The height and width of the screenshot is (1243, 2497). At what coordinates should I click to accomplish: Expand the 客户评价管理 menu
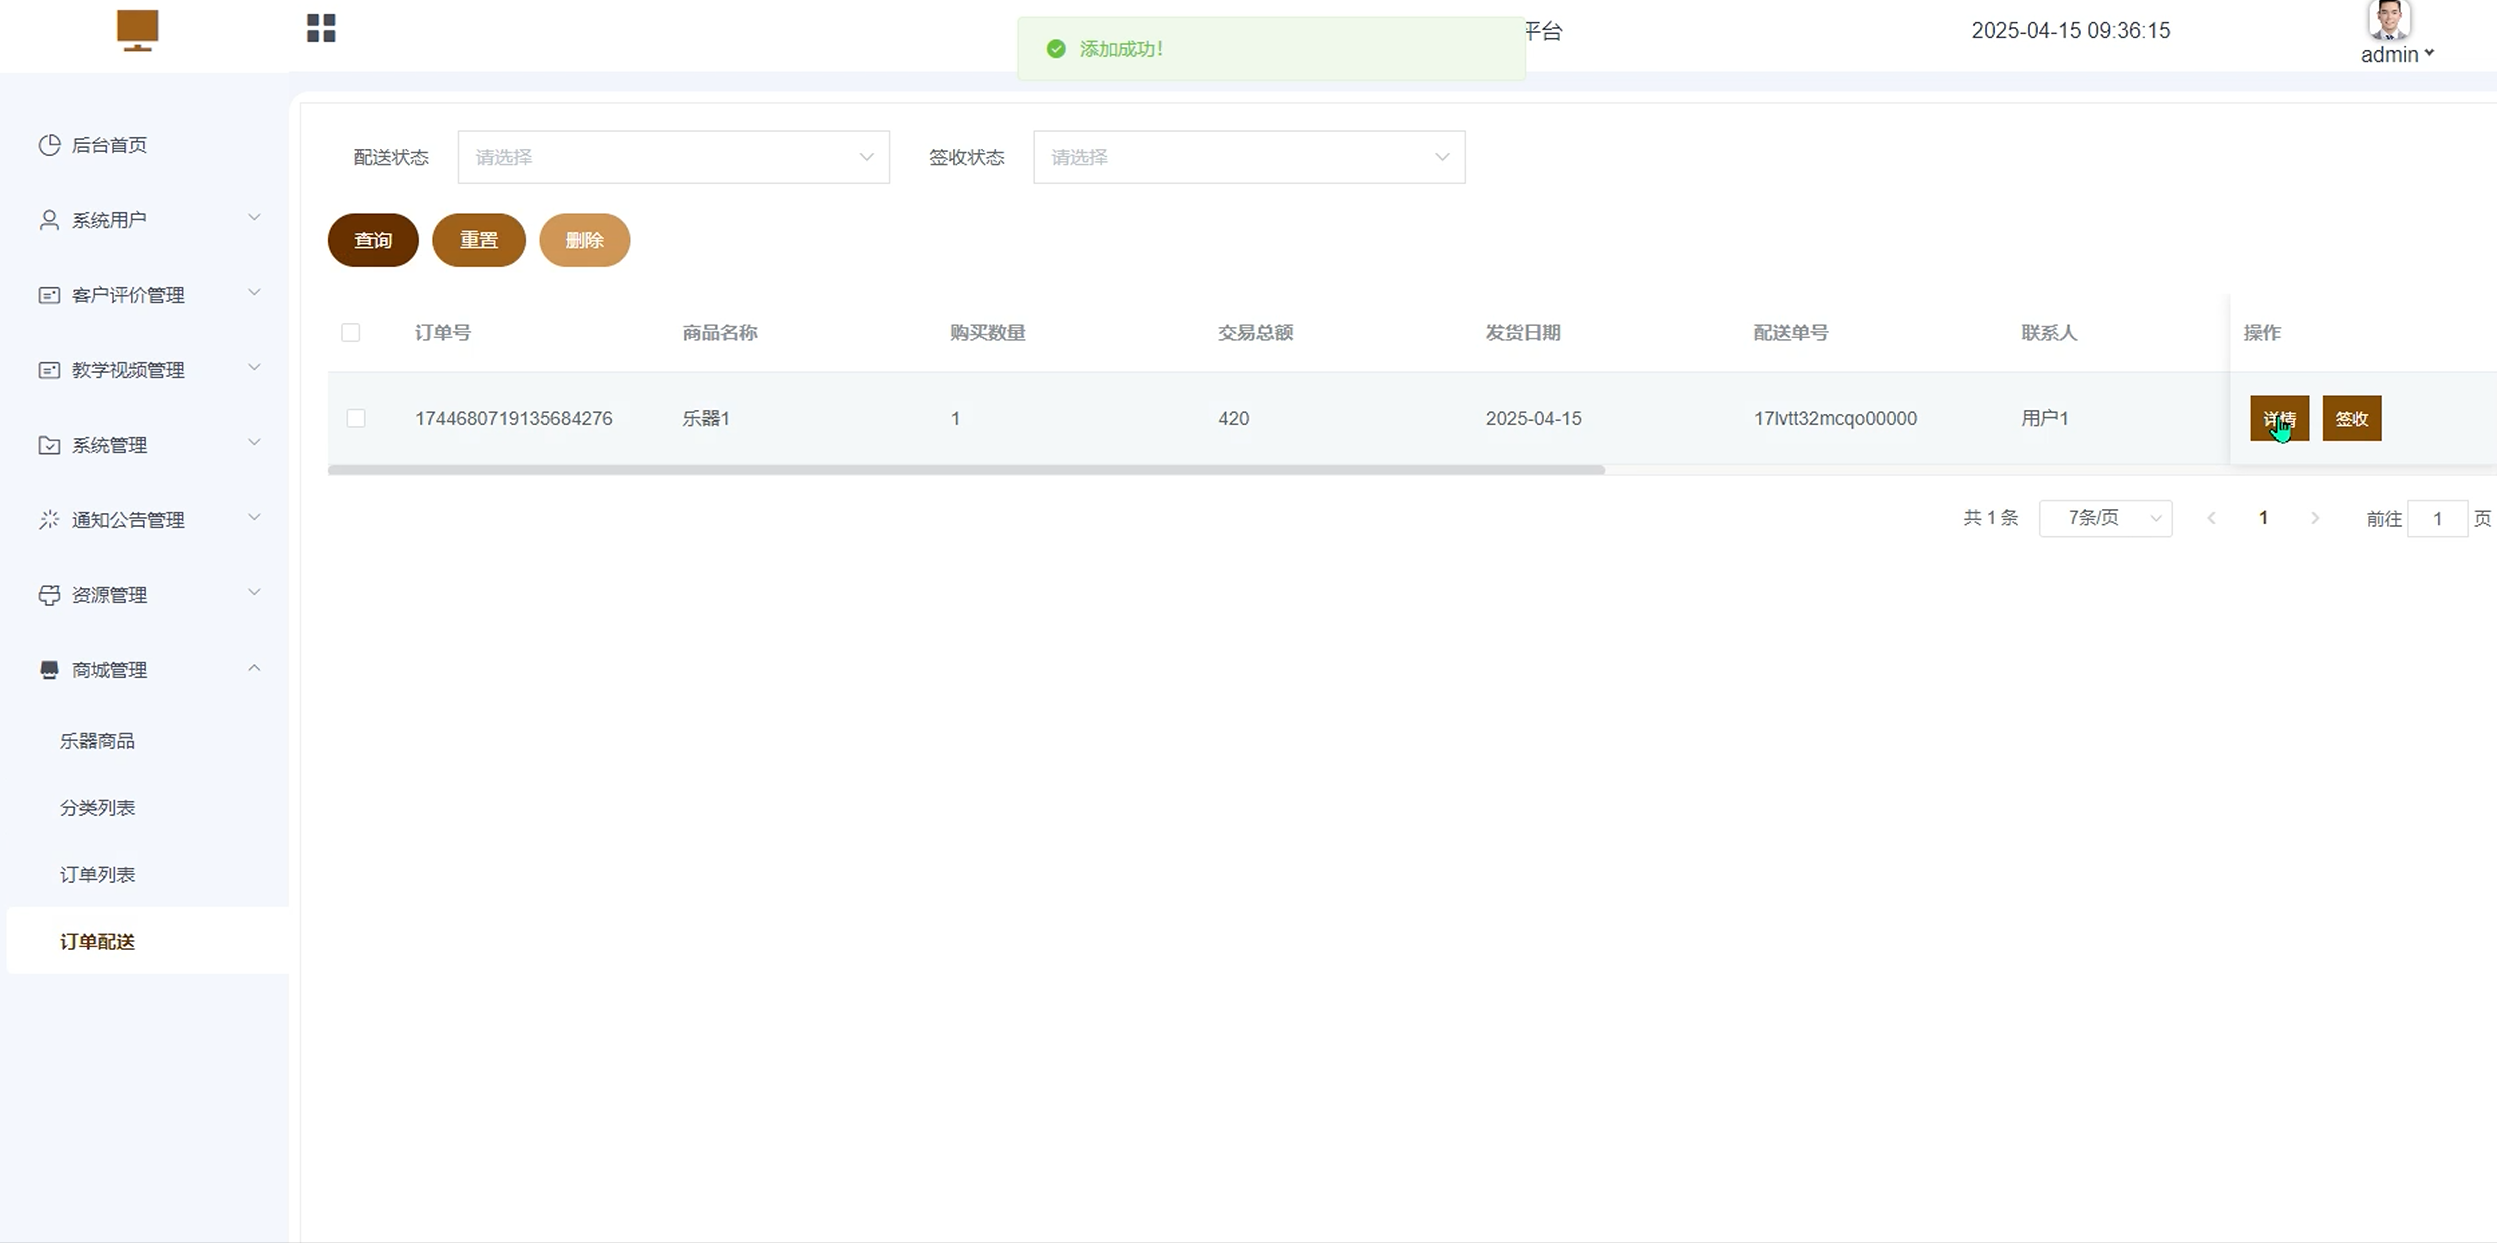click(x=147, y=295)
